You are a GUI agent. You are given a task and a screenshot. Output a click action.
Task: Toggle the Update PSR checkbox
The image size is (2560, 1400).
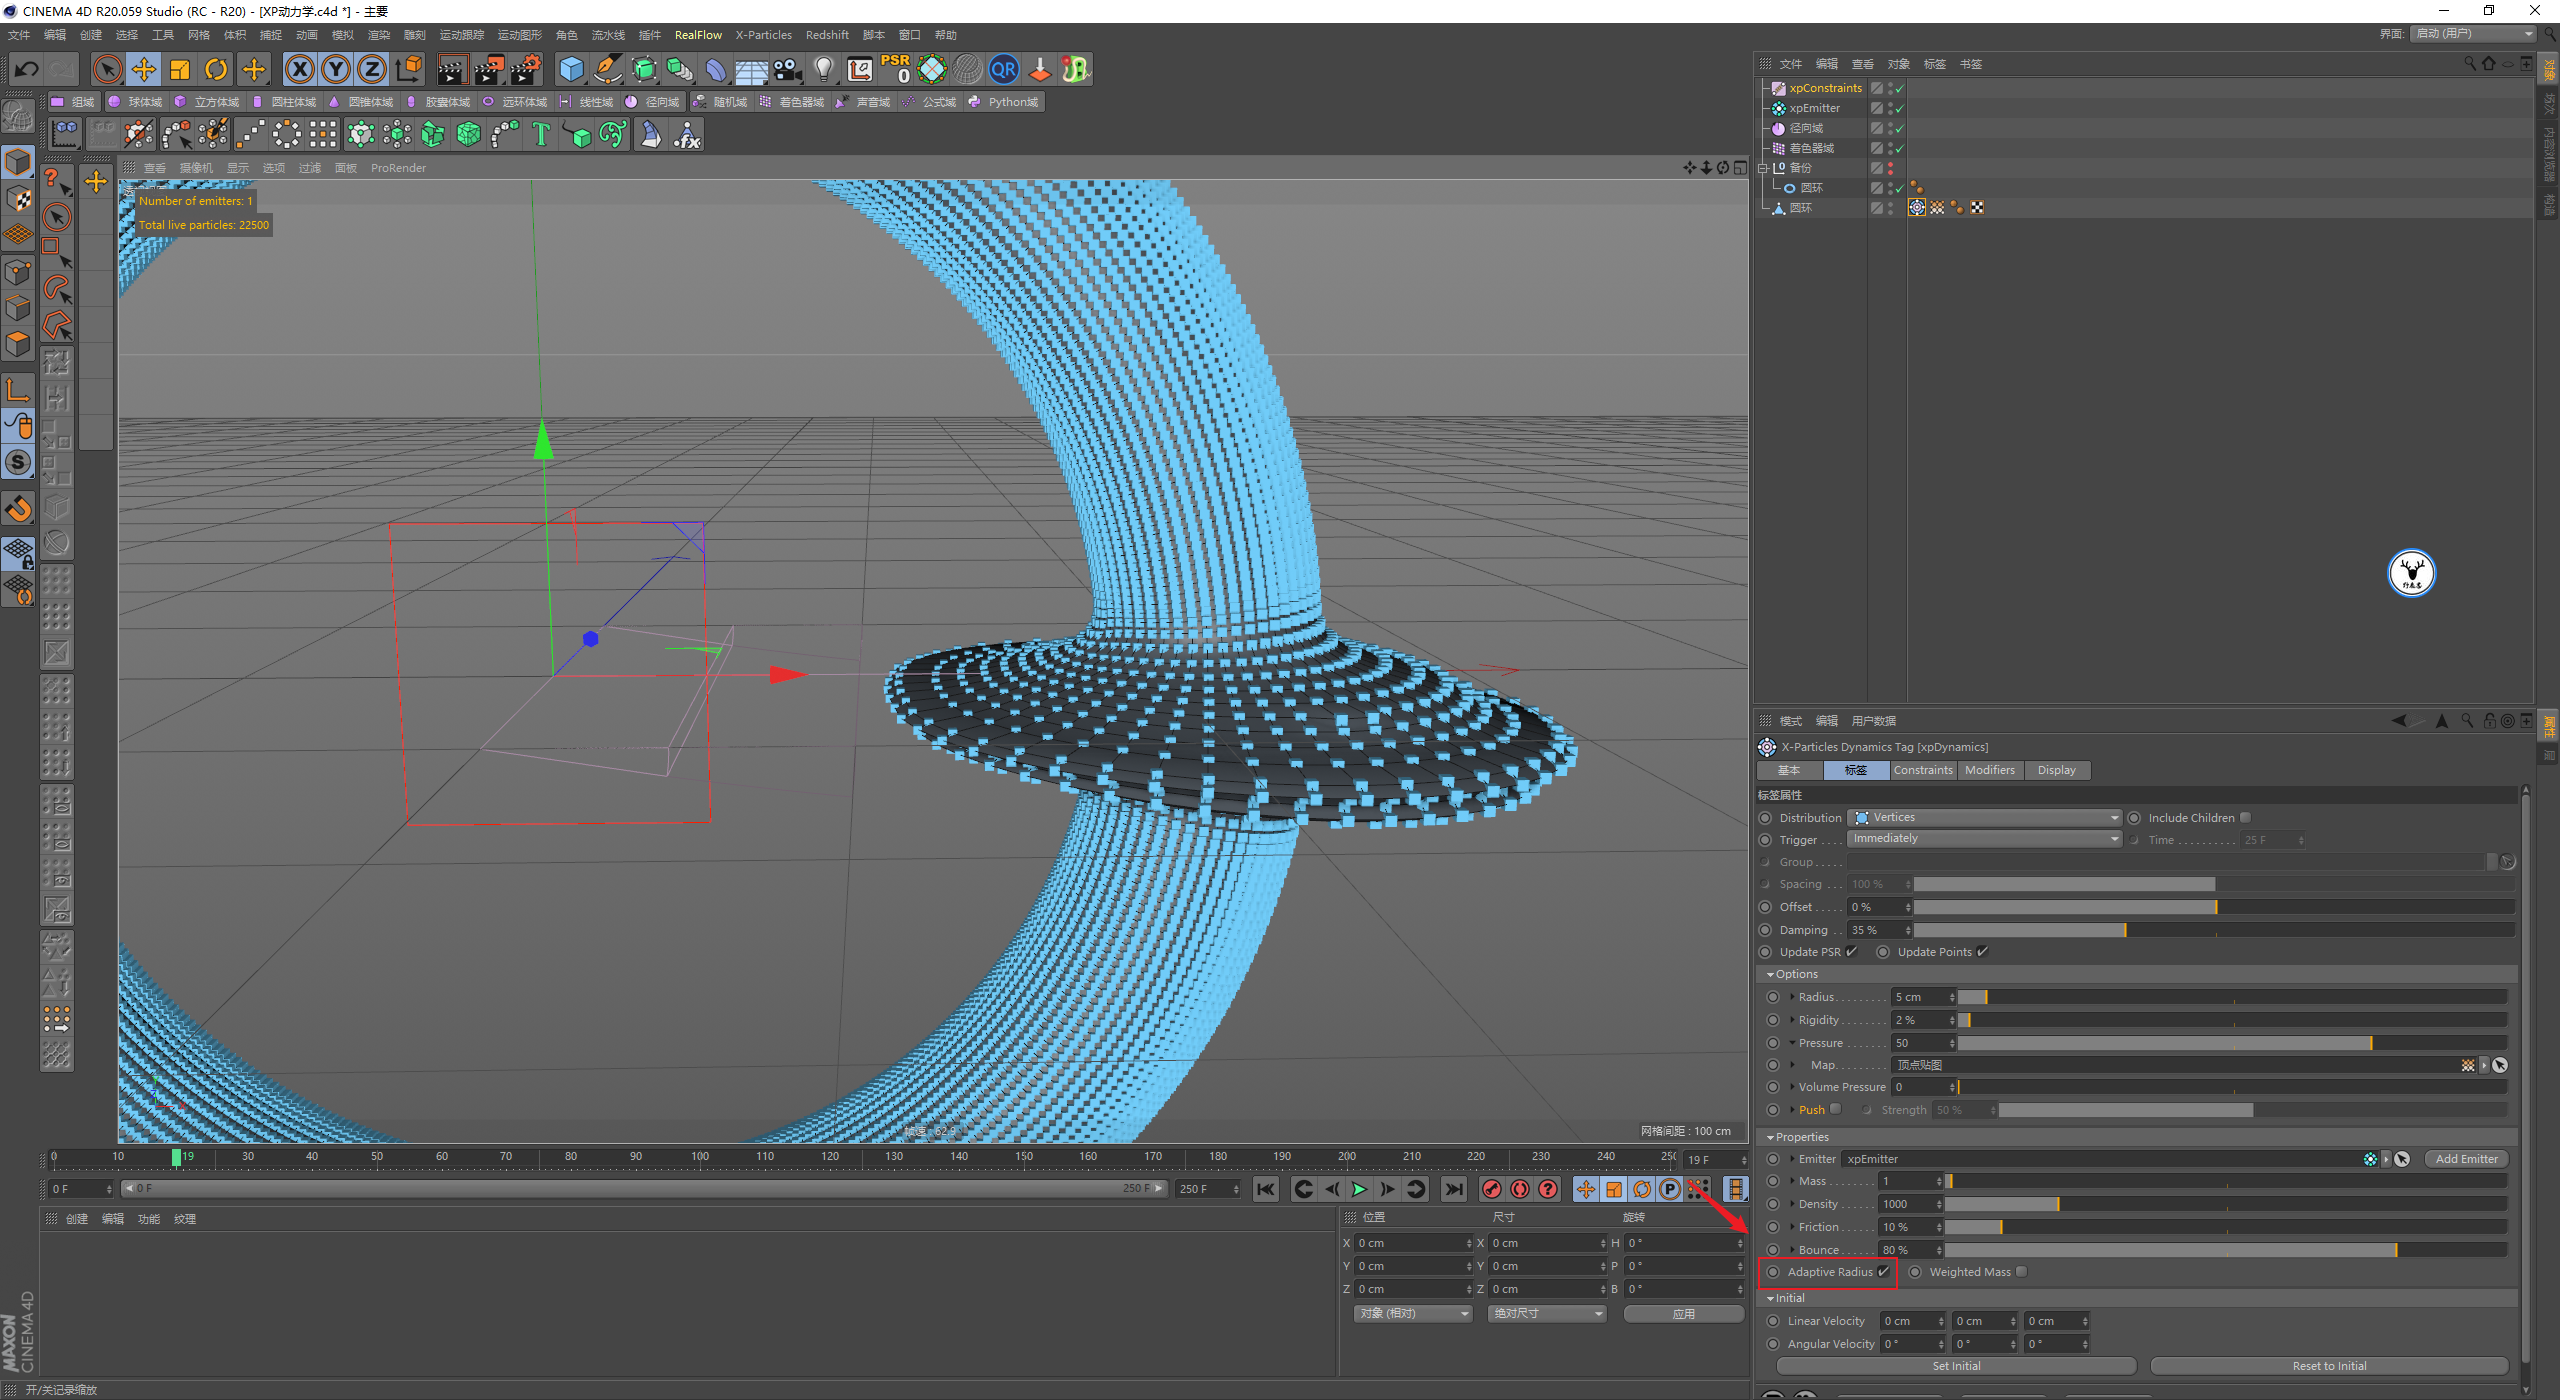point(1851,952)
